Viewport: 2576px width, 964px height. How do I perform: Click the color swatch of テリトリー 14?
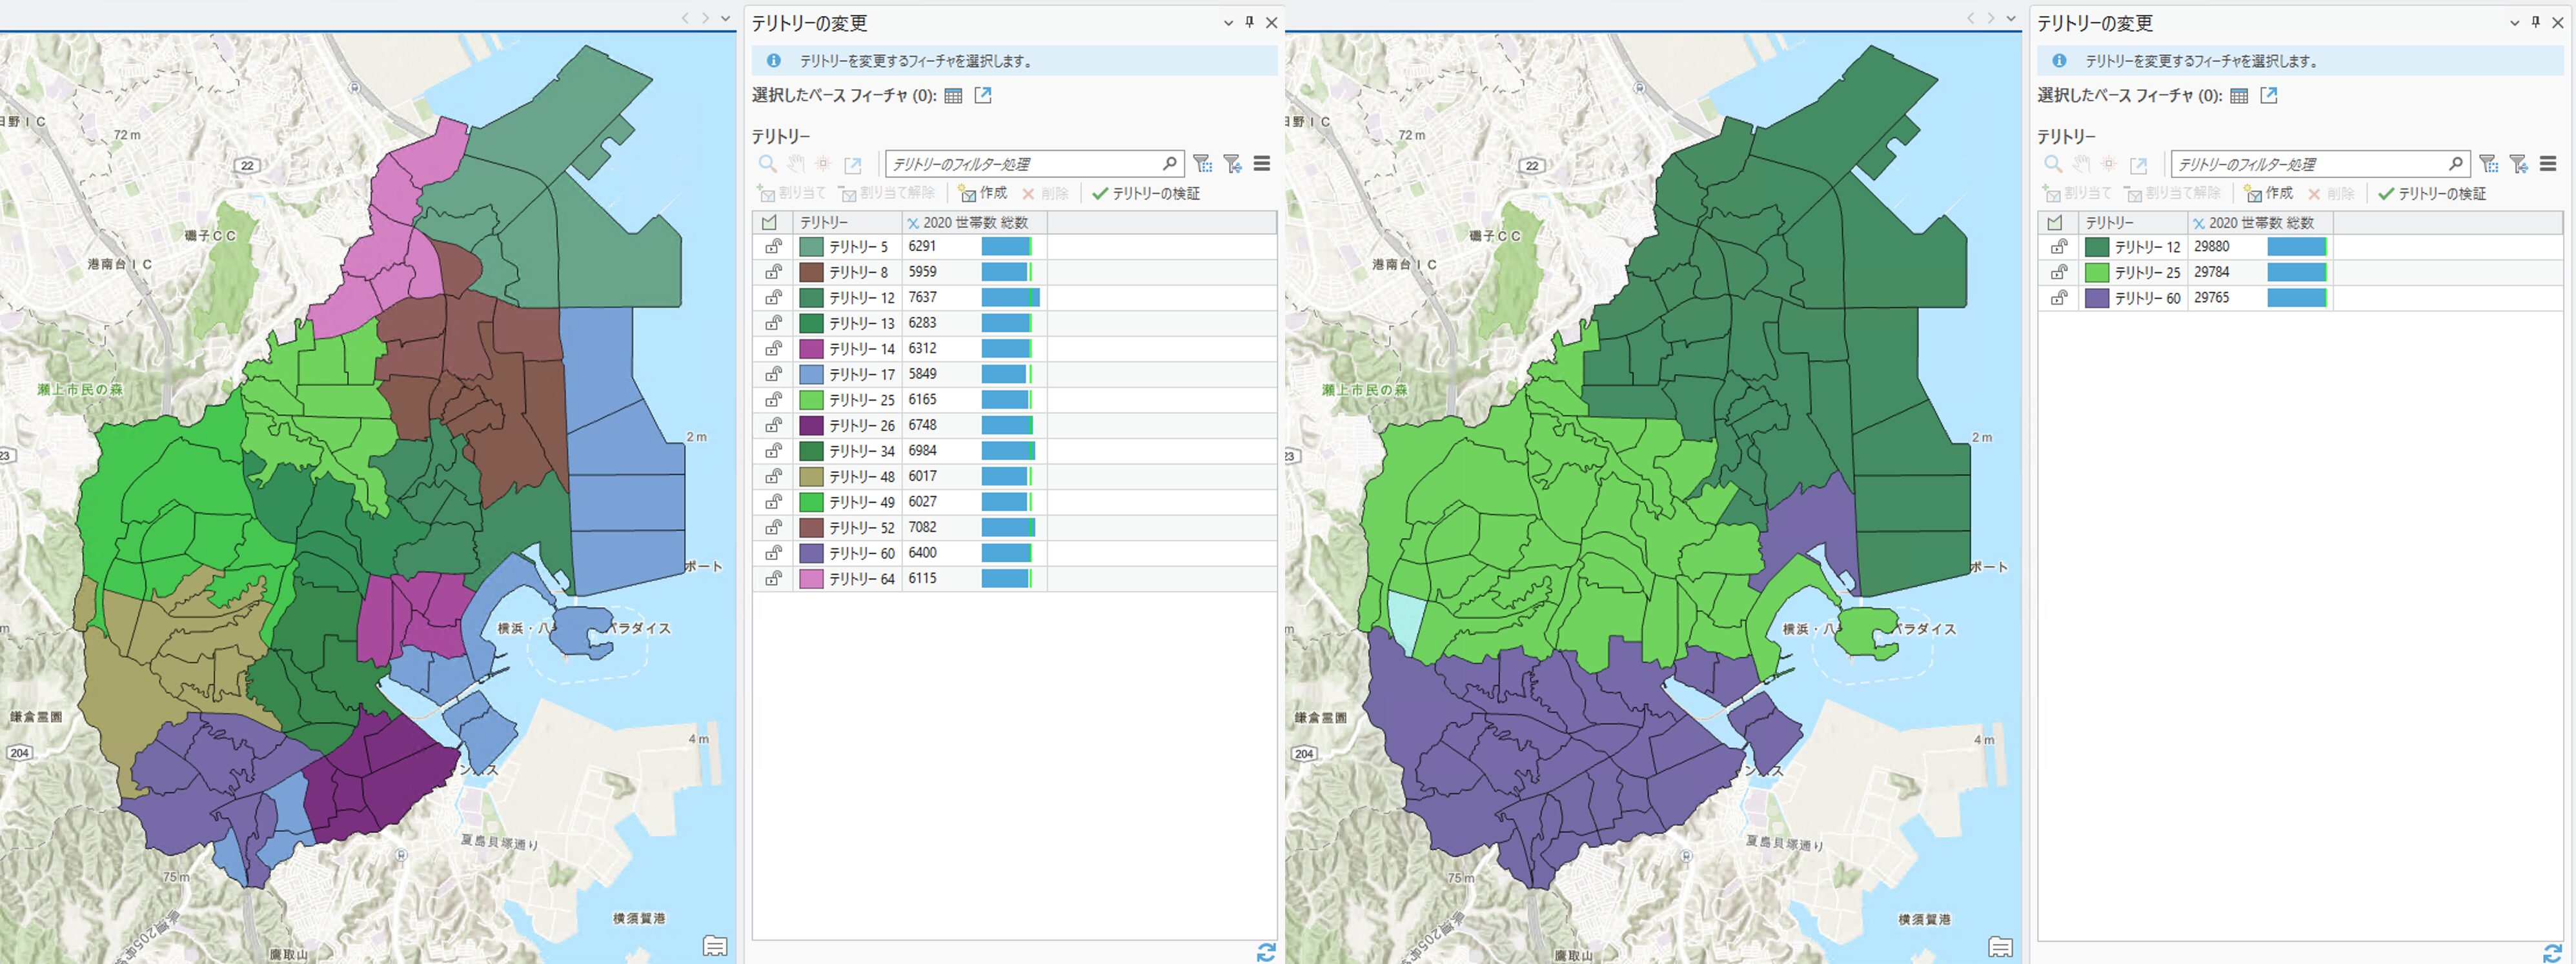coord(811,349)
